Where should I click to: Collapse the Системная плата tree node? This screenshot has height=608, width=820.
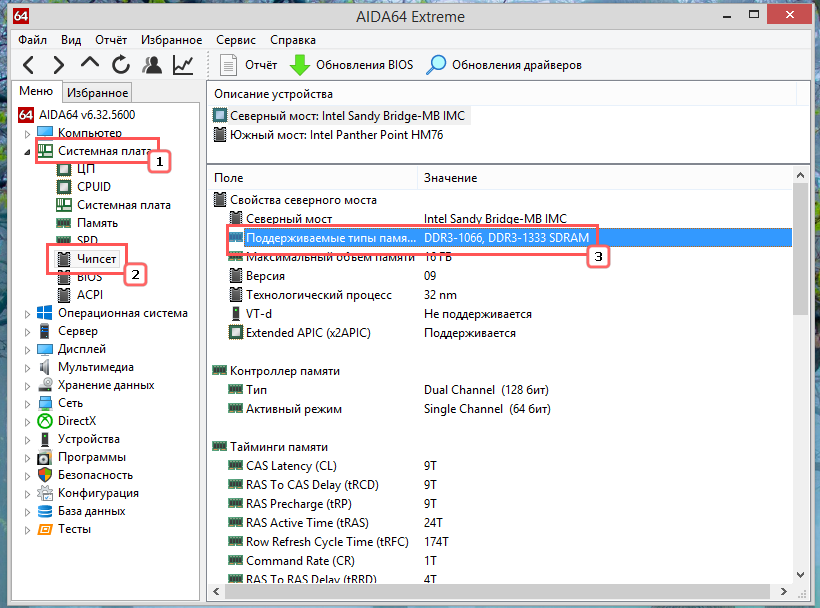pyautogui.click(x=27, y=152)
